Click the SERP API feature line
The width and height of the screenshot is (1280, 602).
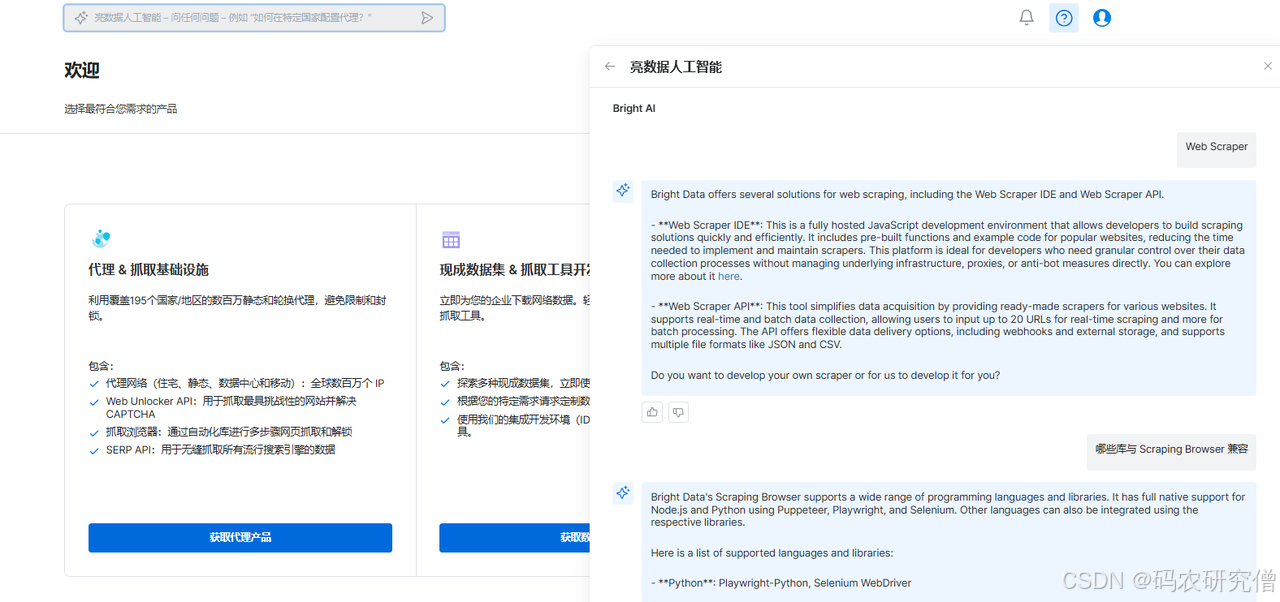pyautogui.click(x=220, y=450)
